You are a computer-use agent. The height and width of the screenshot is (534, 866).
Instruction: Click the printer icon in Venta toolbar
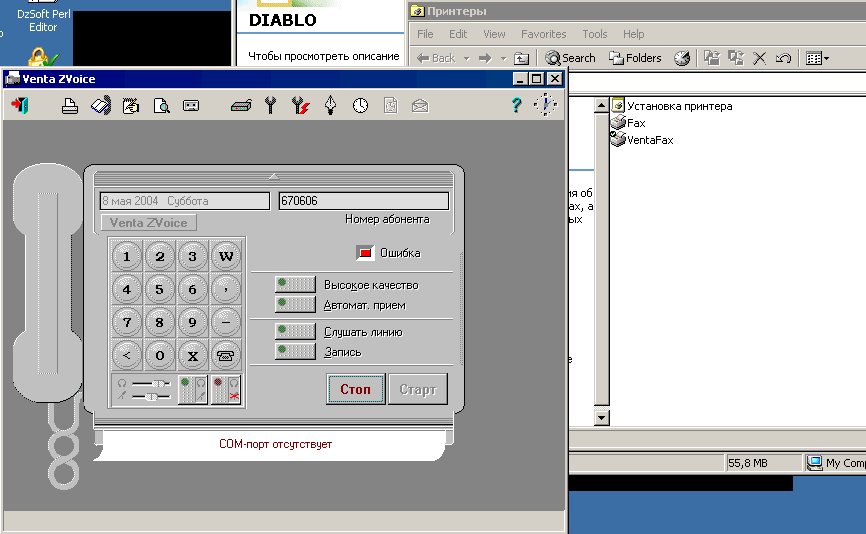70,105
